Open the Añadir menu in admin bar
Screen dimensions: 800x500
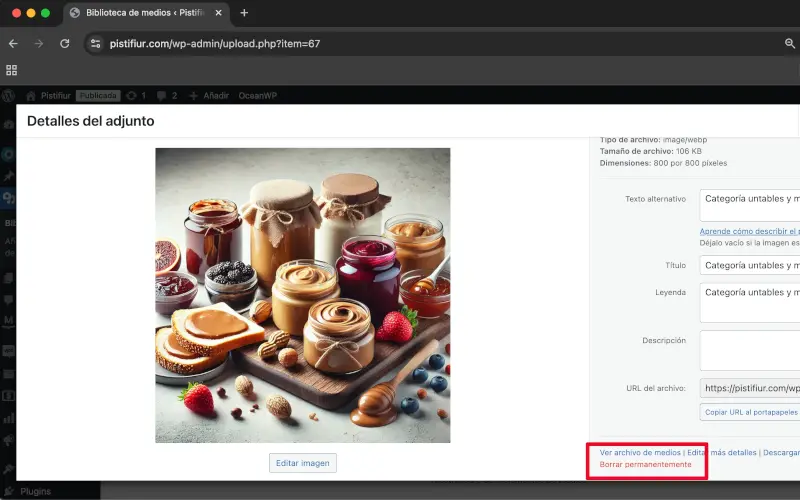coord(209,95)
